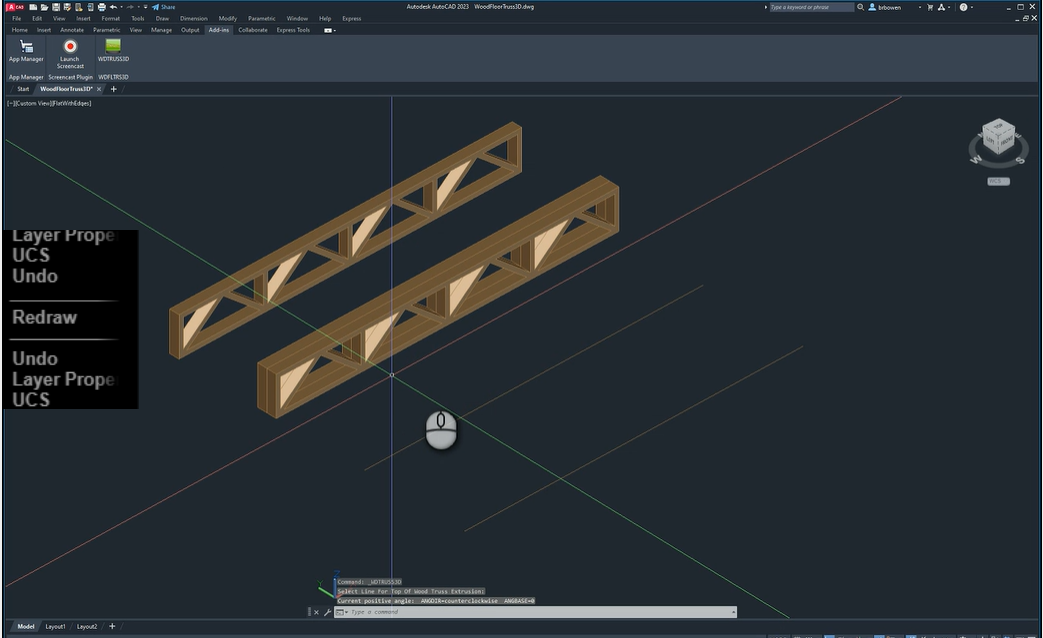
Task: Switch to the Layout1 tab
Action: [x=55, y=626]
